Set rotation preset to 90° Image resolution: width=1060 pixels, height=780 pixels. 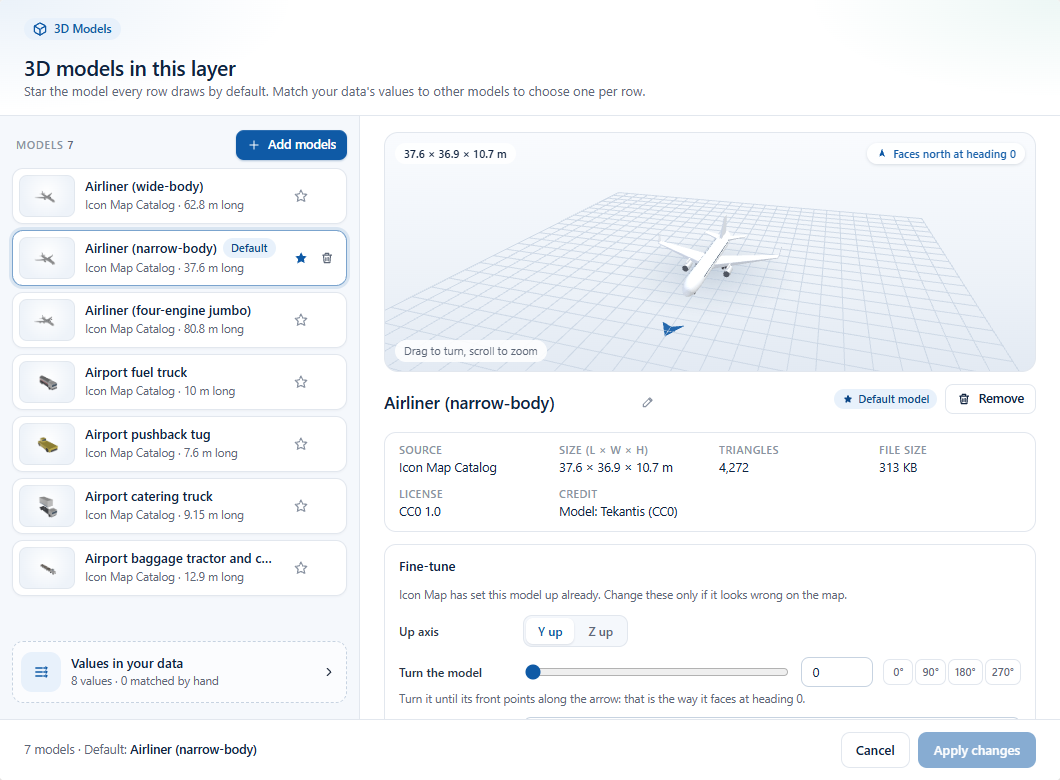930,673
